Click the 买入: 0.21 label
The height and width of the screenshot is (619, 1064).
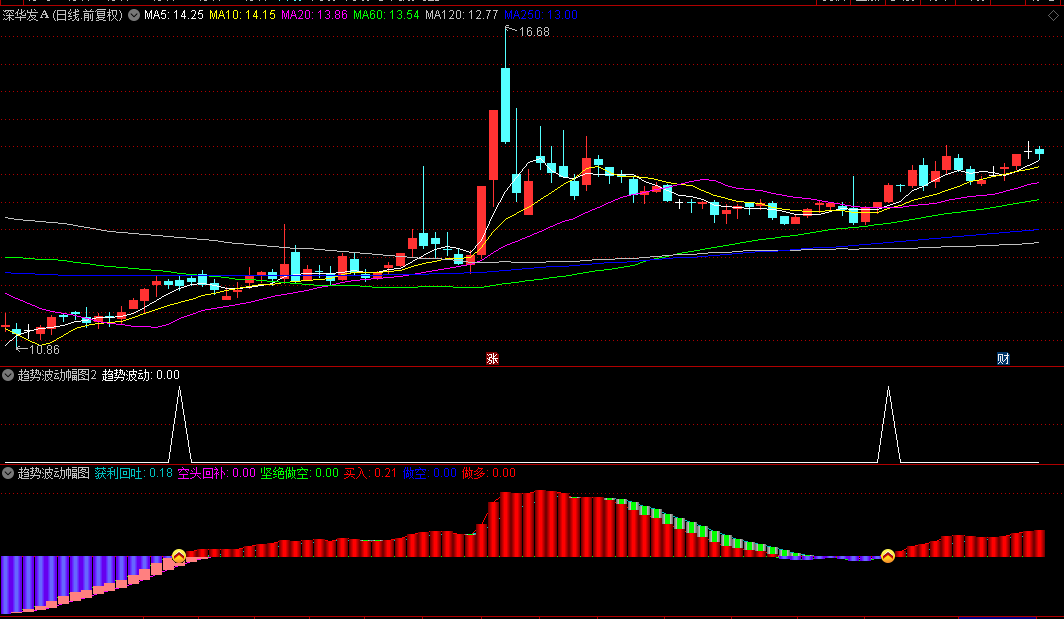370,473
